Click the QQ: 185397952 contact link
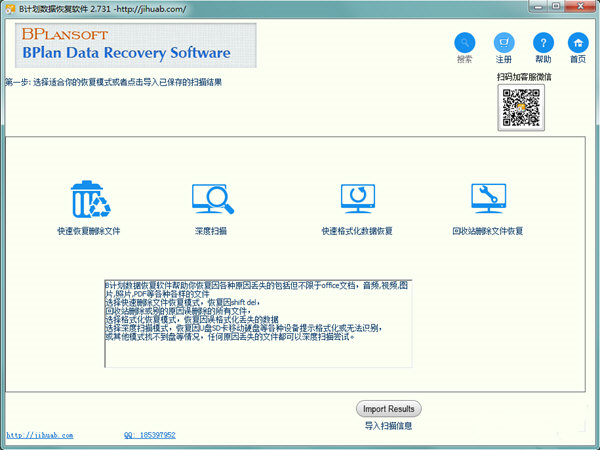 pyautogui.click(x=150, y=436)
